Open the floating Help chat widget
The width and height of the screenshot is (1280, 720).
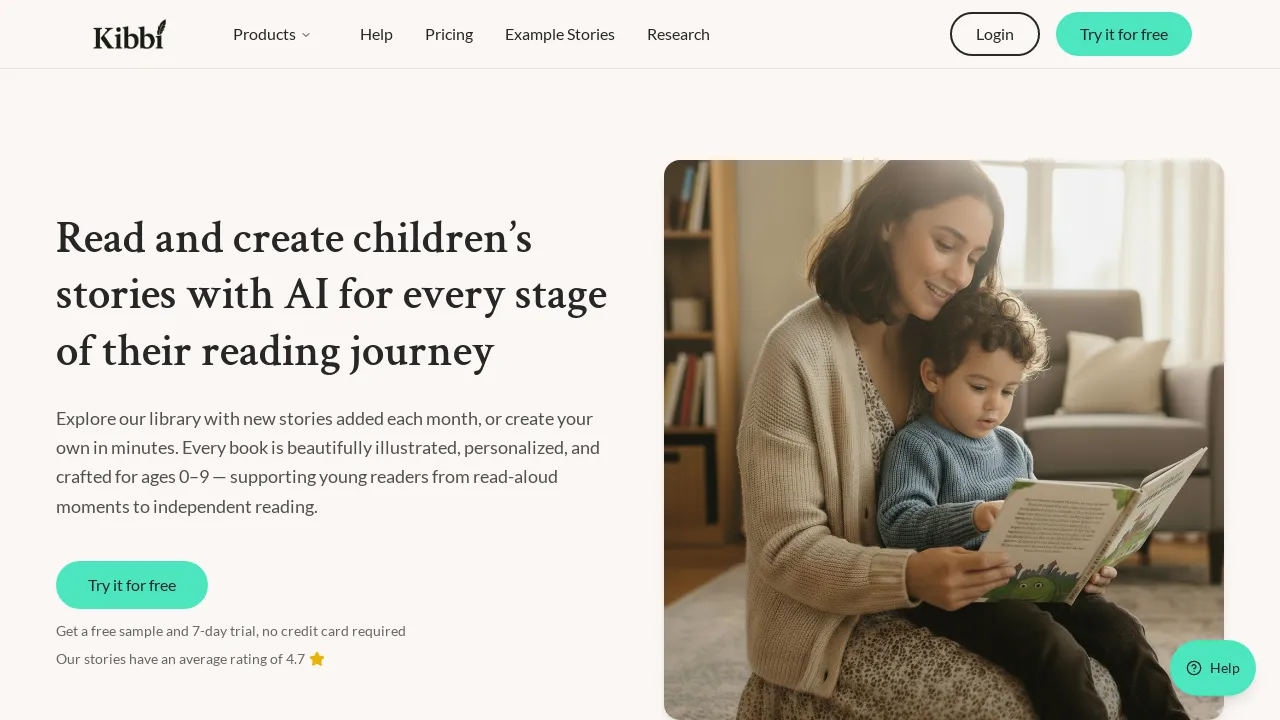pyautogui.click(x=1213, y=668)
